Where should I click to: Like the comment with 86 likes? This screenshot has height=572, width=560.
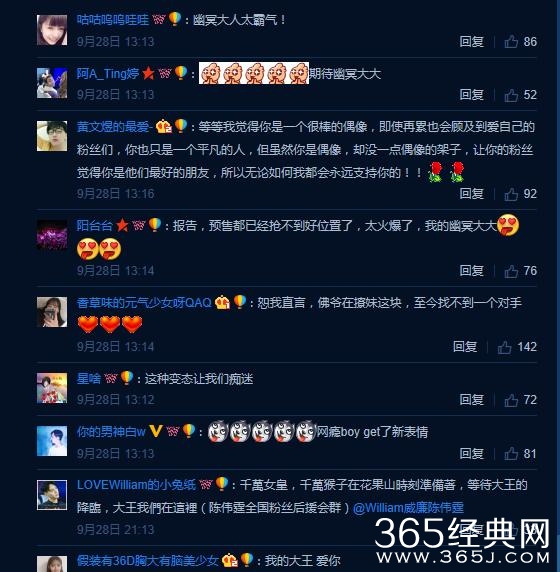pos(511,42)
